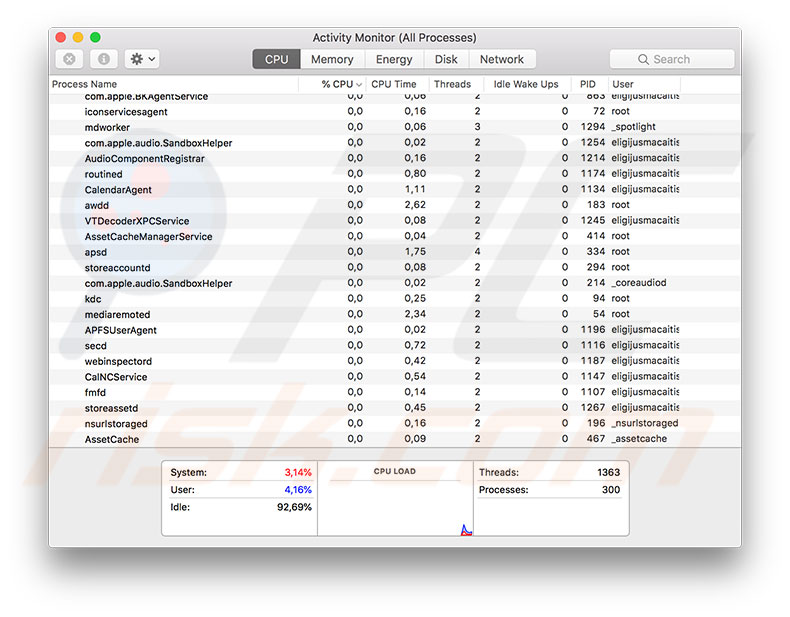Select the CalNCService process
The image size is (790, 617).
[x=395, y=377]
